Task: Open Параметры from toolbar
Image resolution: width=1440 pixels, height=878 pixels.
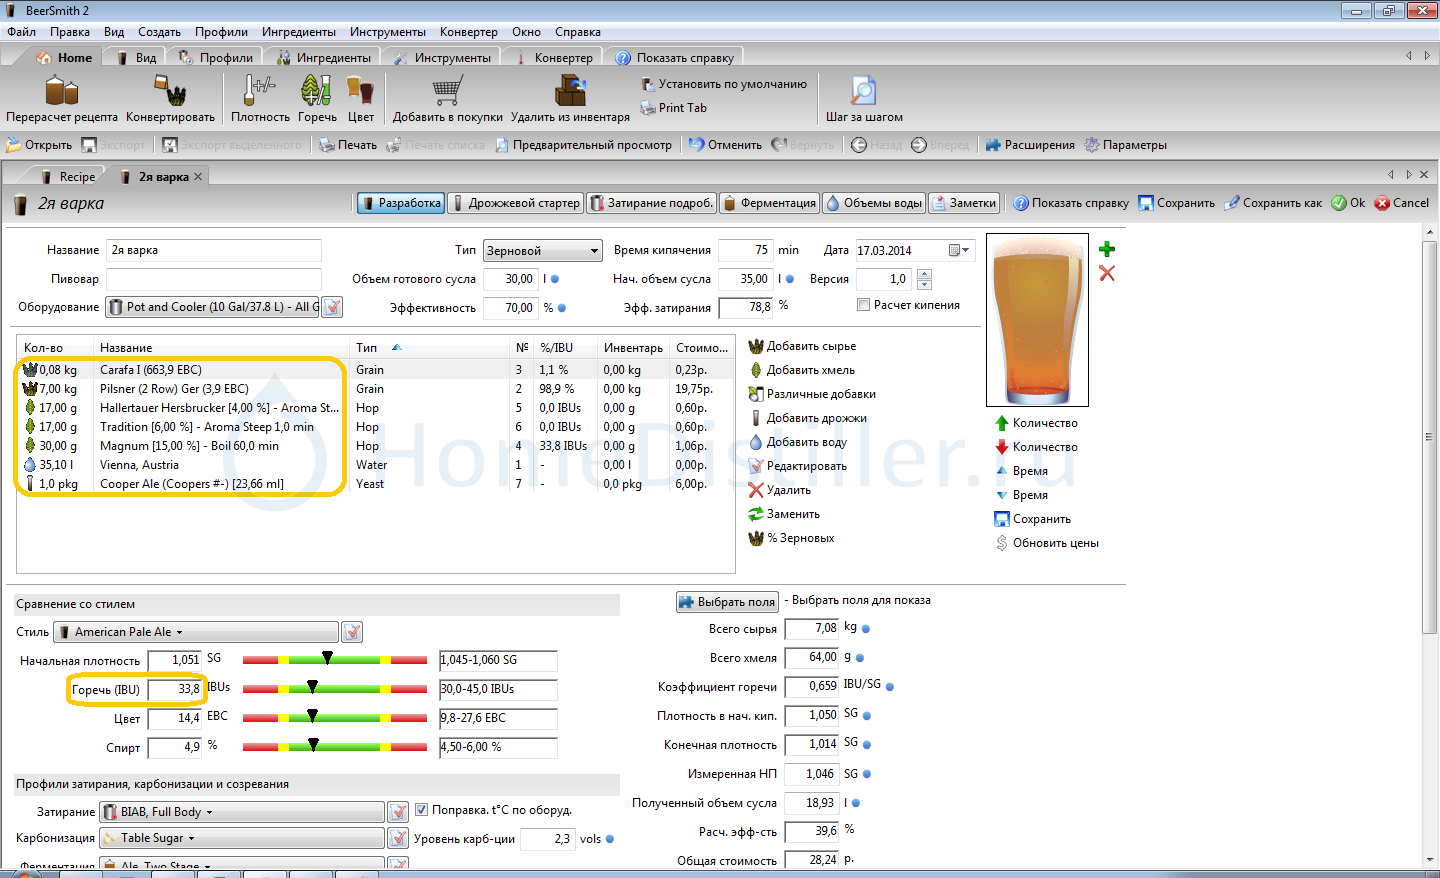Action: pos(1126,145)
